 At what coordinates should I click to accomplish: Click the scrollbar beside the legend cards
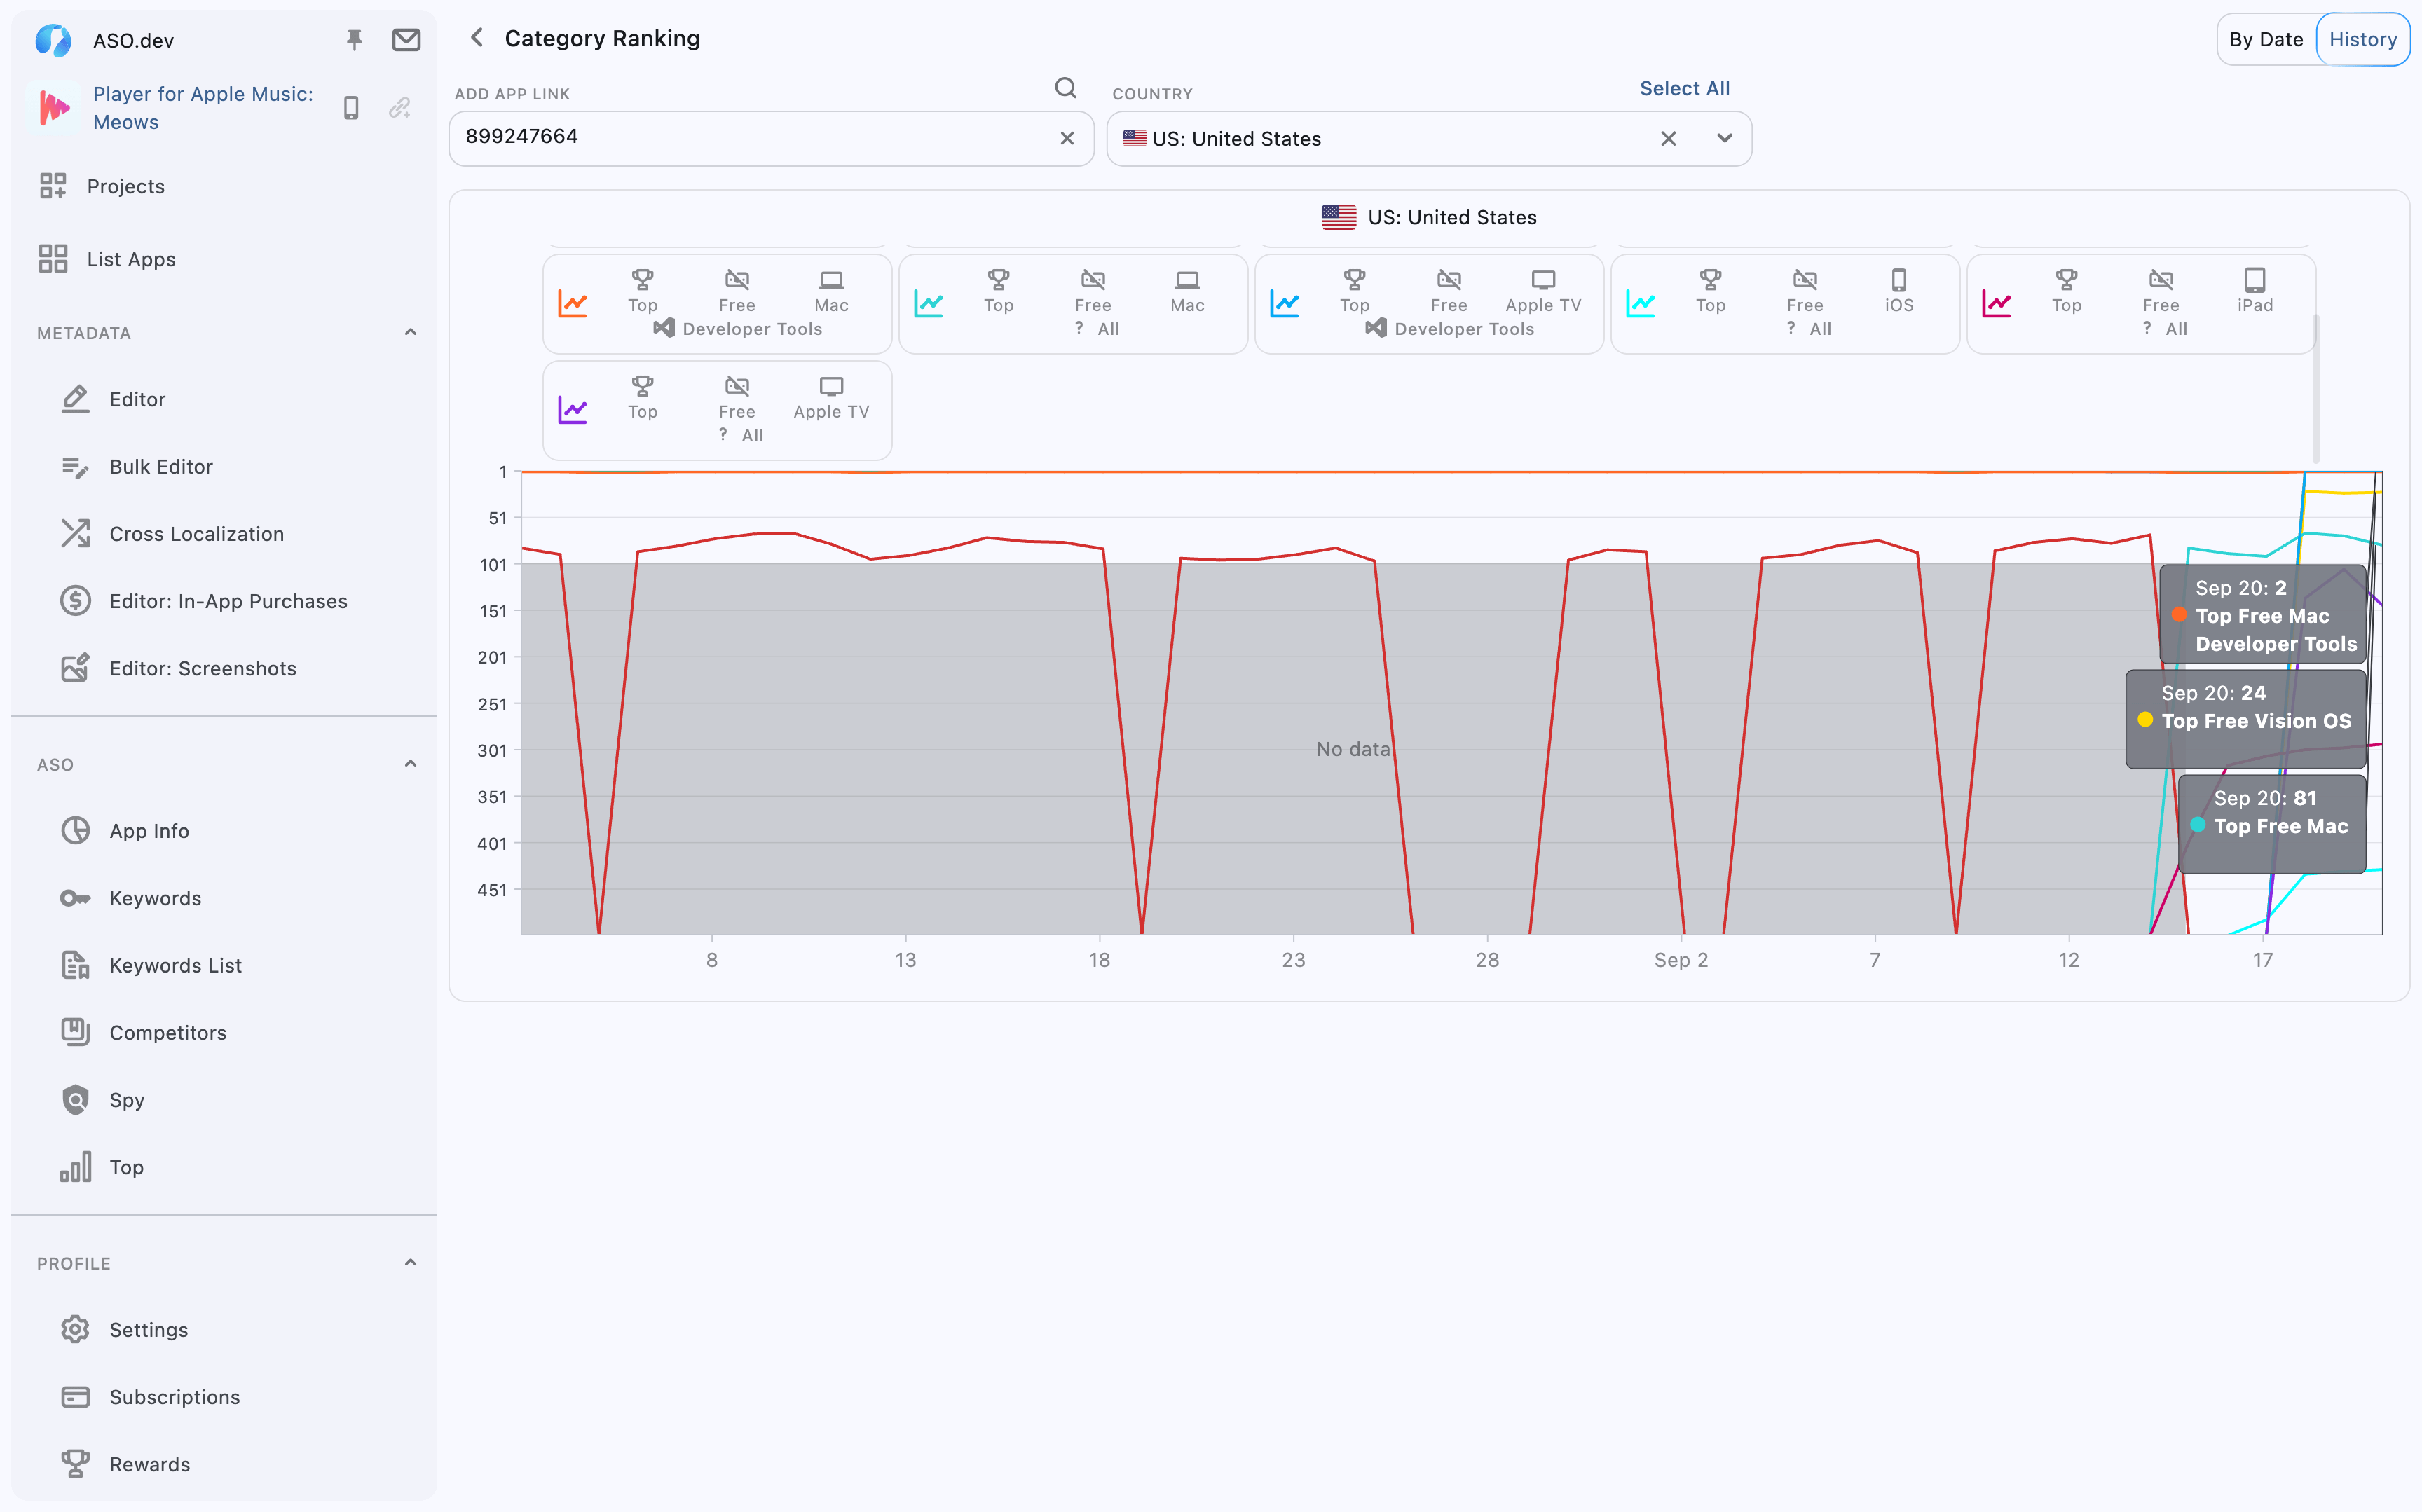pyautogui.click(x=2316, y=390)
